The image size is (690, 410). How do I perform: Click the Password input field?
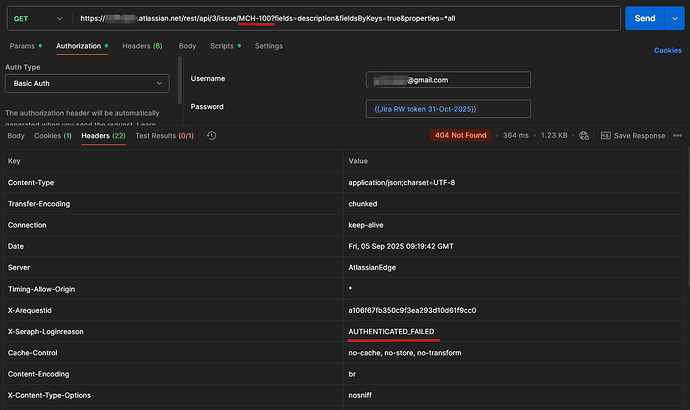coord(448,108)
